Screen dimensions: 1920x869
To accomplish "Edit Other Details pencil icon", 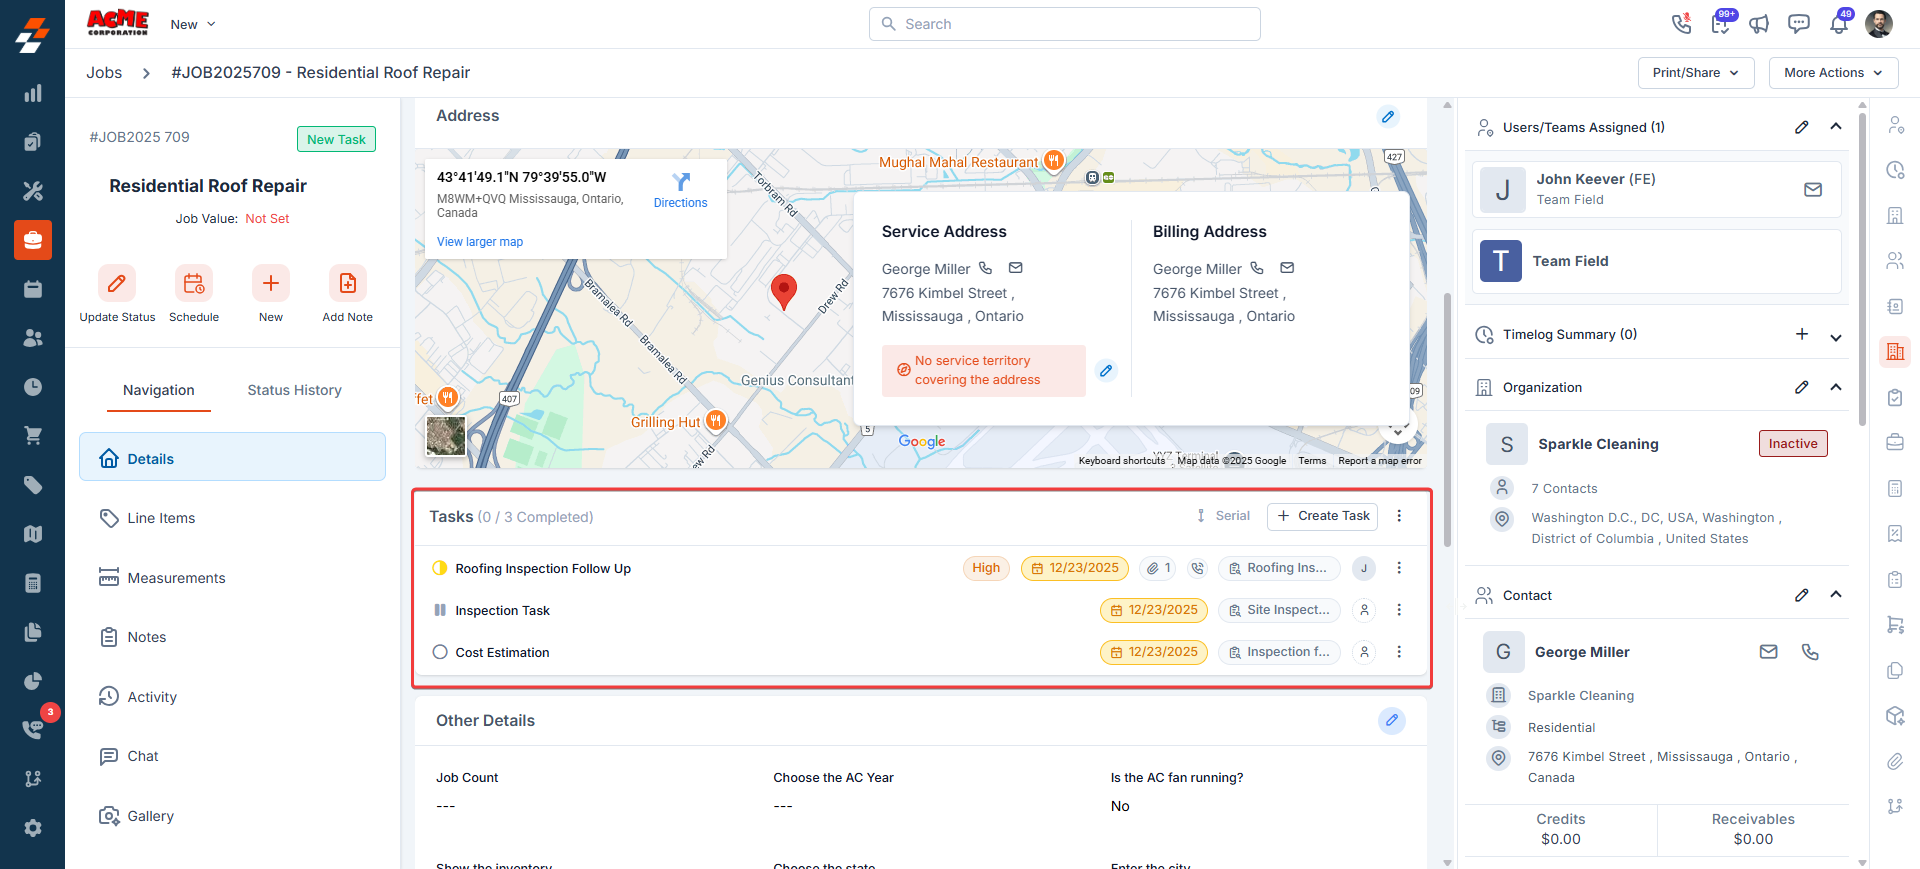I will [x=1391, y=720].
